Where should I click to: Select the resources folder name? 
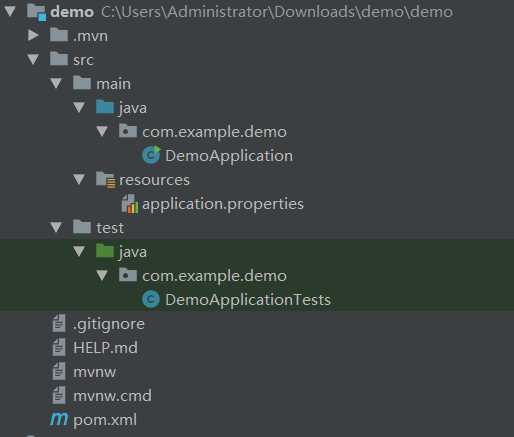tap(154, 180)
